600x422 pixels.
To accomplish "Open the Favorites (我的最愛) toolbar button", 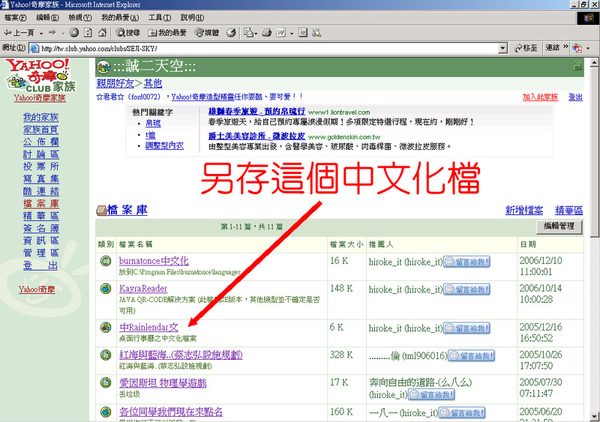I will coord(167,33).
